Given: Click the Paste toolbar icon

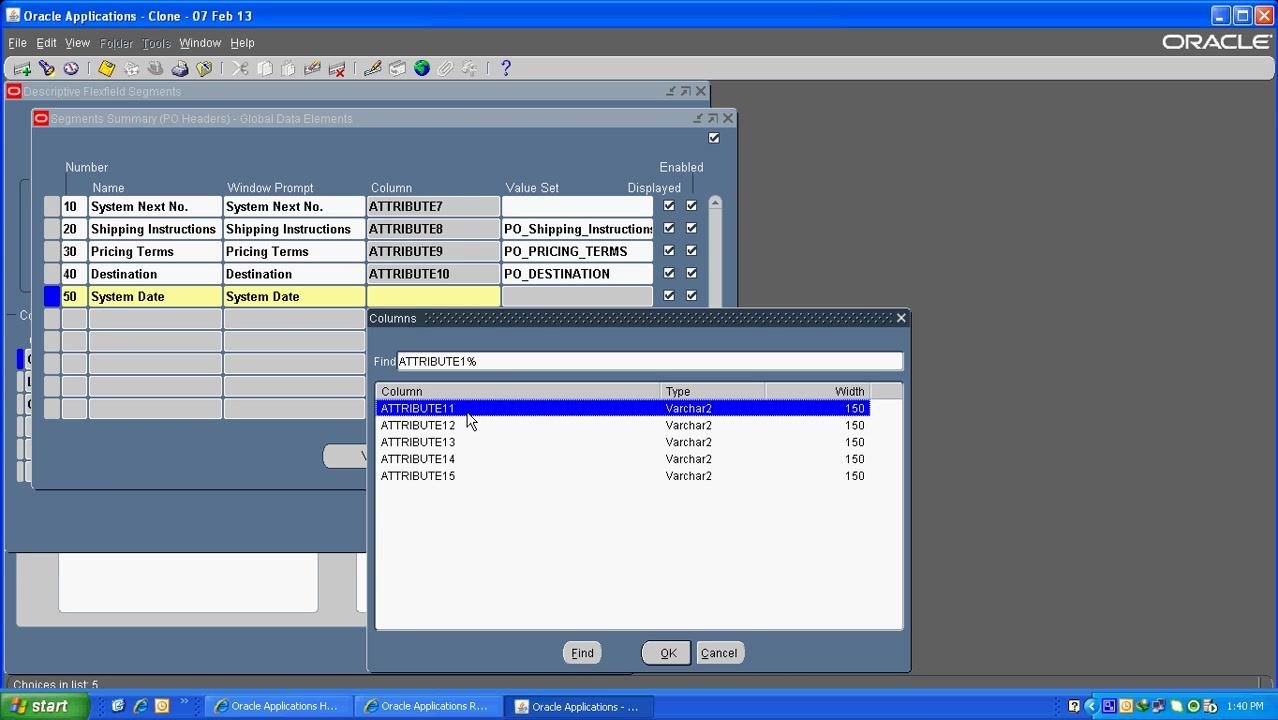Looking at the screenshot, I should tap(288, 69).
